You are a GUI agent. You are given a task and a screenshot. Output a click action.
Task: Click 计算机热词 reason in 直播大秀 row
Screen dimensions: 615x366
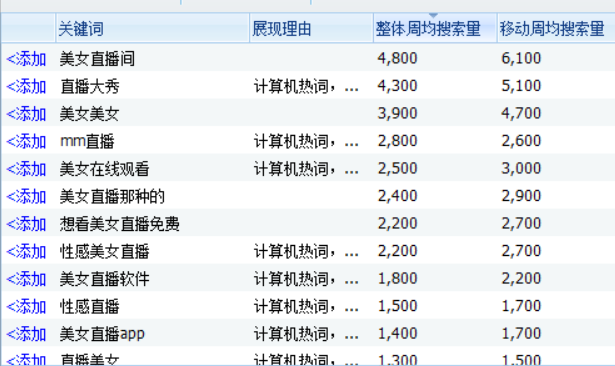pos(306,87)
